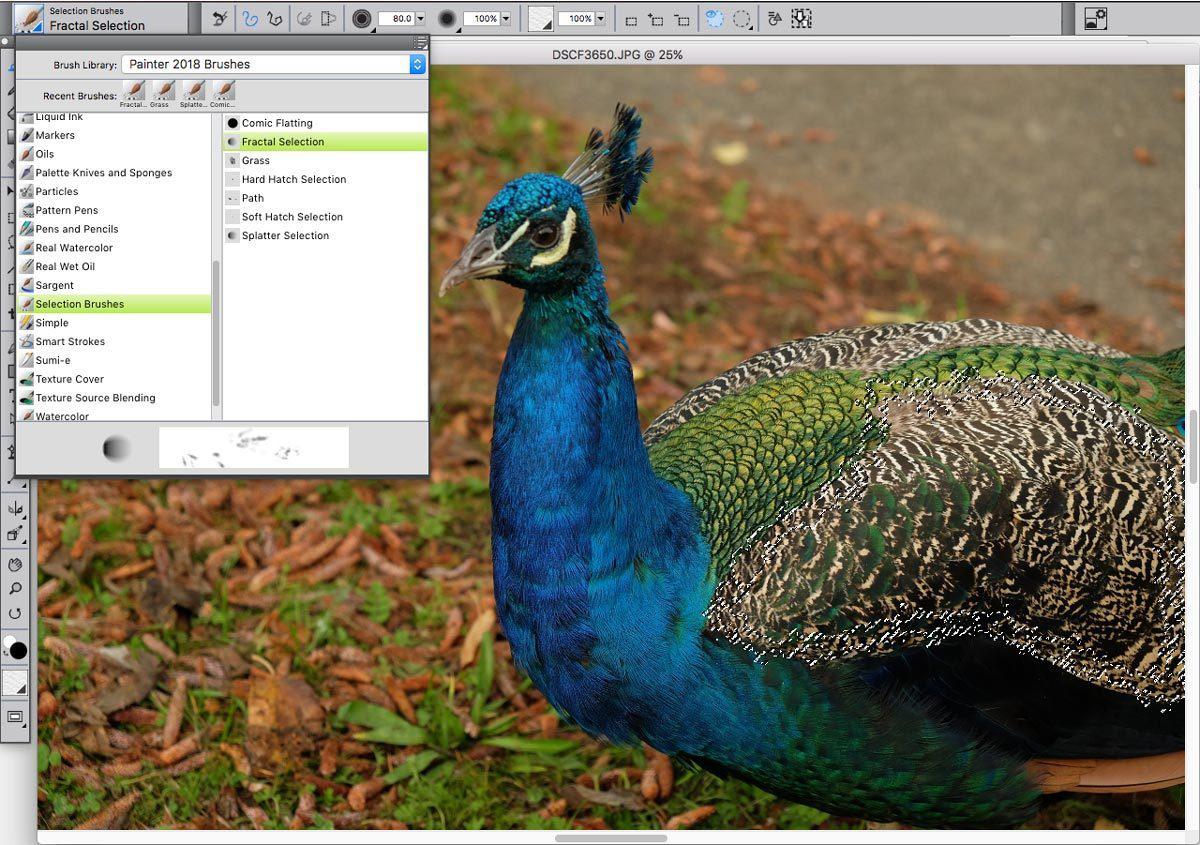Click the brush dab preview

point(117,448)
